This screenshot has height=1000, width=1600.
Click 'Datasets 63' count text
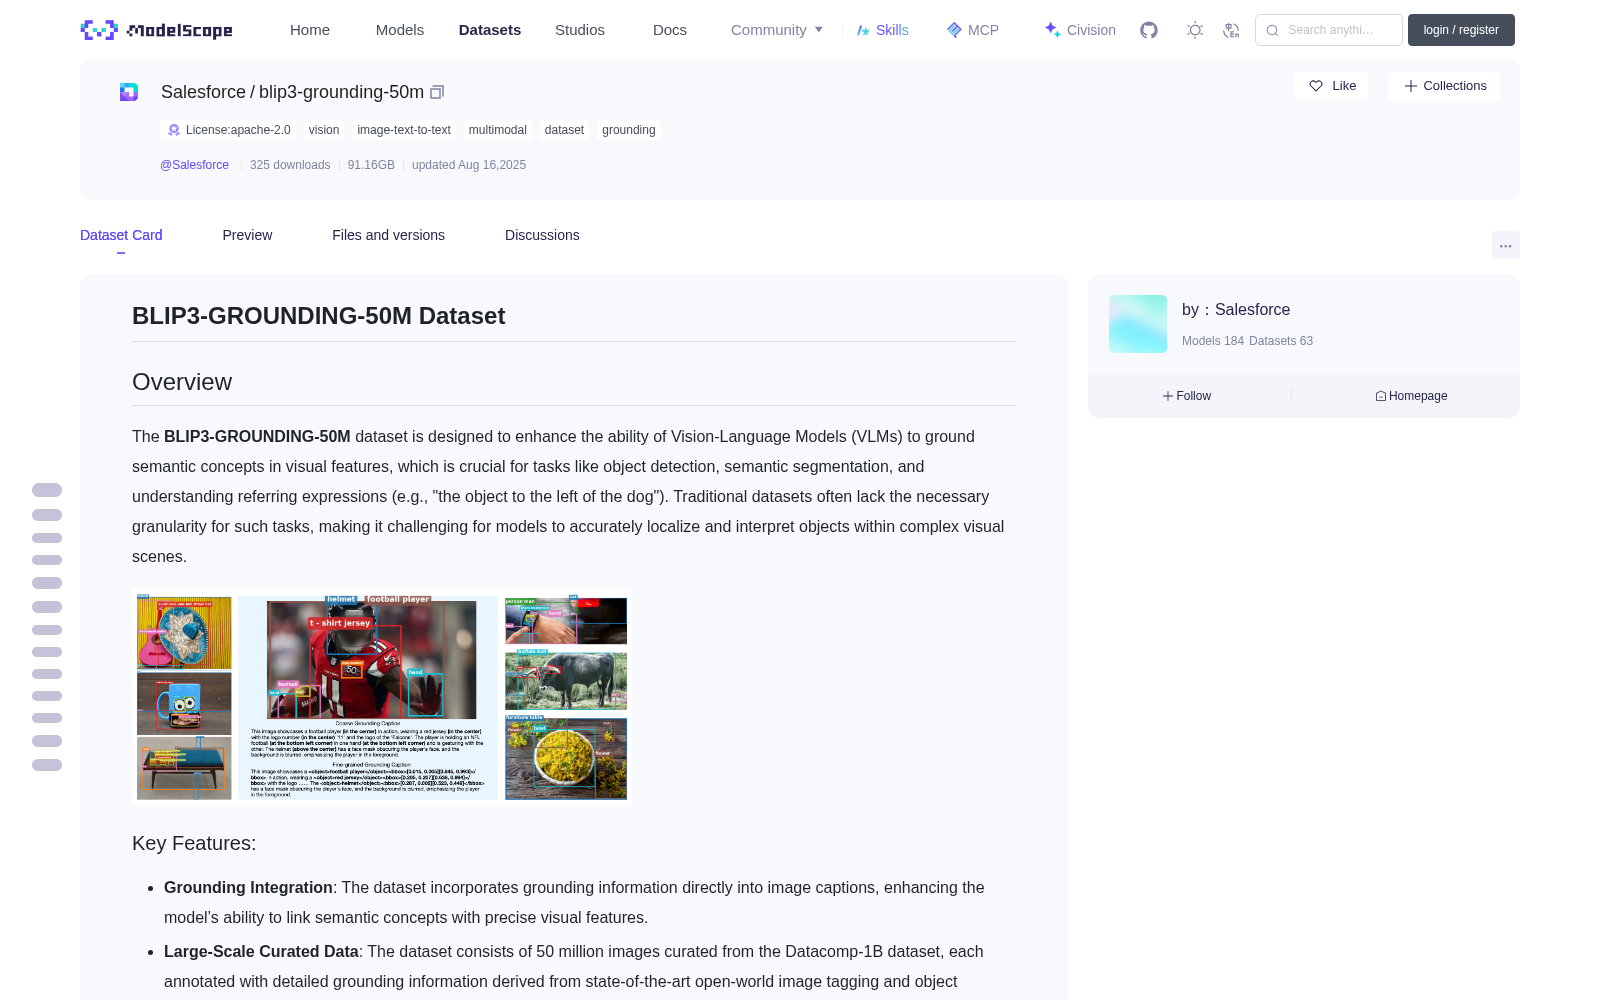point(1281,341)
